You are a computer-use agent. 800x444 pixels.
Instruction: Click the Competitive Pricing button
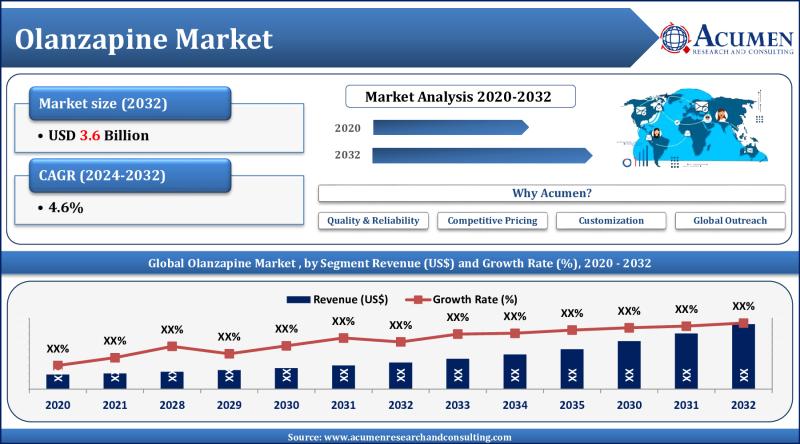pos(492,220)
